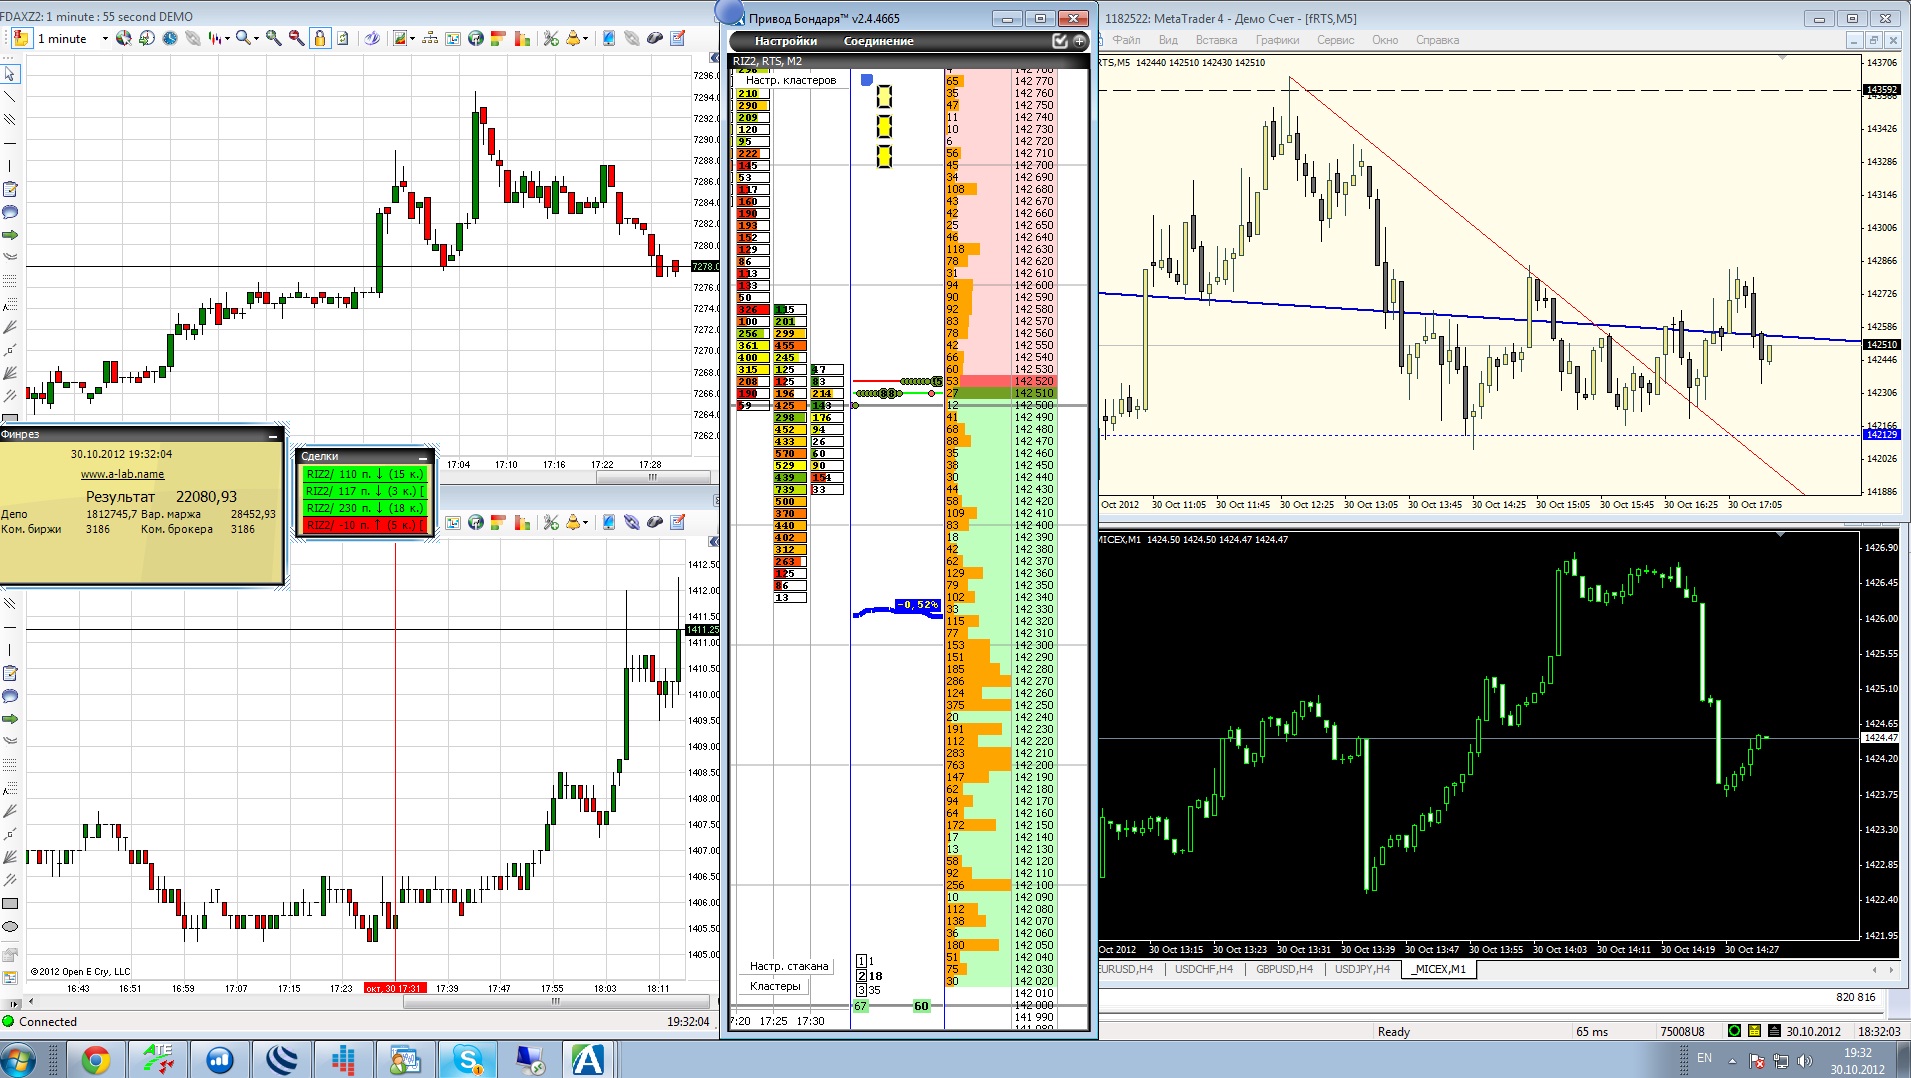
Task: Minimize the Сделки panel
Action: click(x=423, y=457)
